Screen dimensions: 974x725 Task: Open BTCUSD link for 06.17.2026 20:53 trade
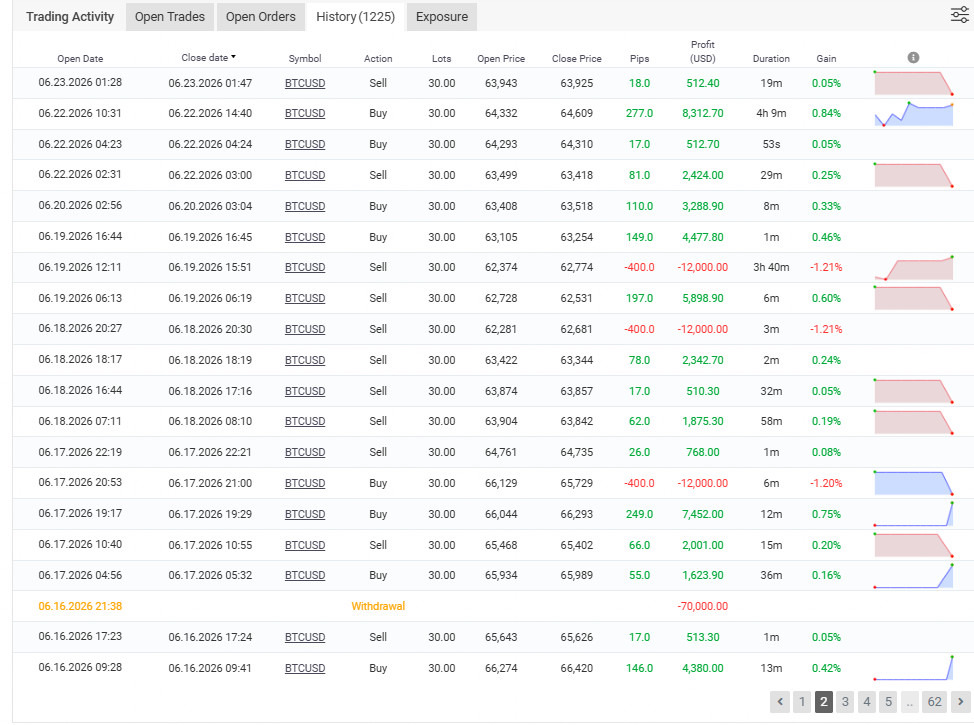point(305,483)
